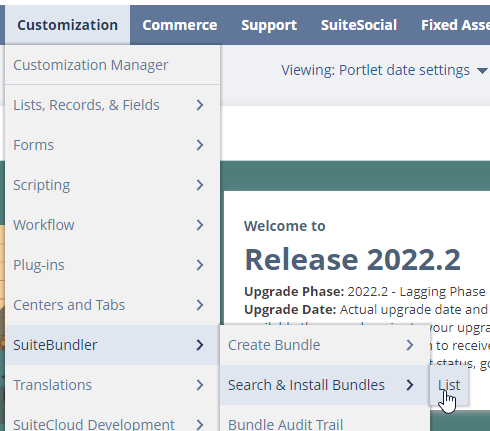Expand Search & Install Bundles chevron
The image size is (490, 431).
coord(410,385)
